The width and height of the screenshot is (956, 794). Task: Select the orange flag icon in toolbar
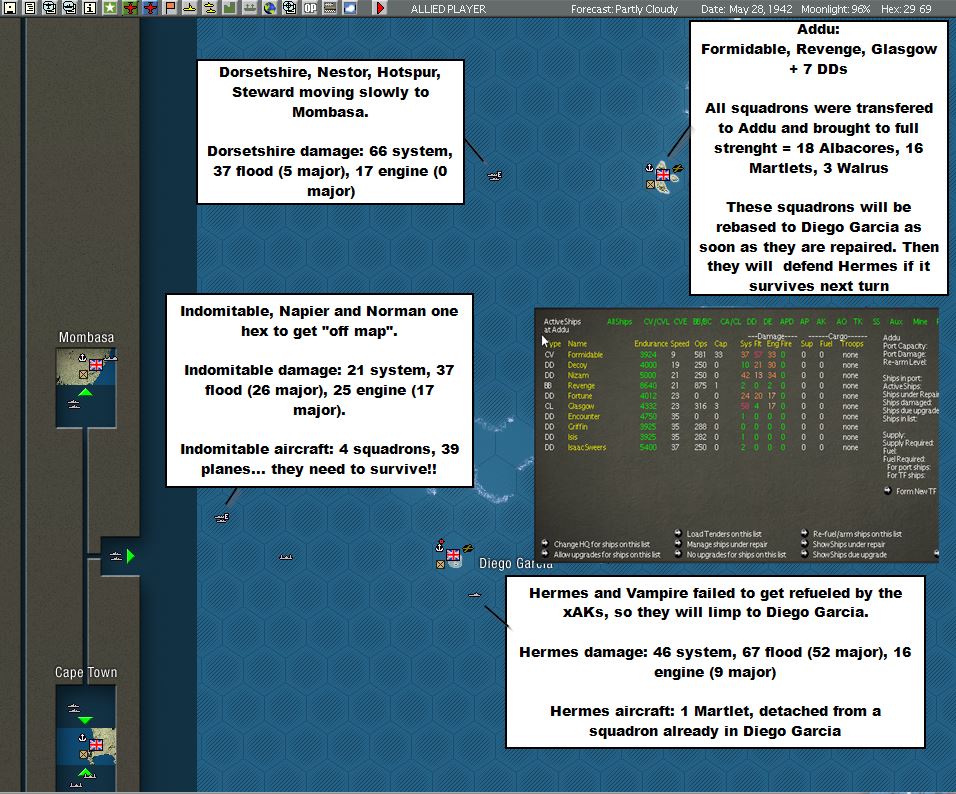[169, 8]
